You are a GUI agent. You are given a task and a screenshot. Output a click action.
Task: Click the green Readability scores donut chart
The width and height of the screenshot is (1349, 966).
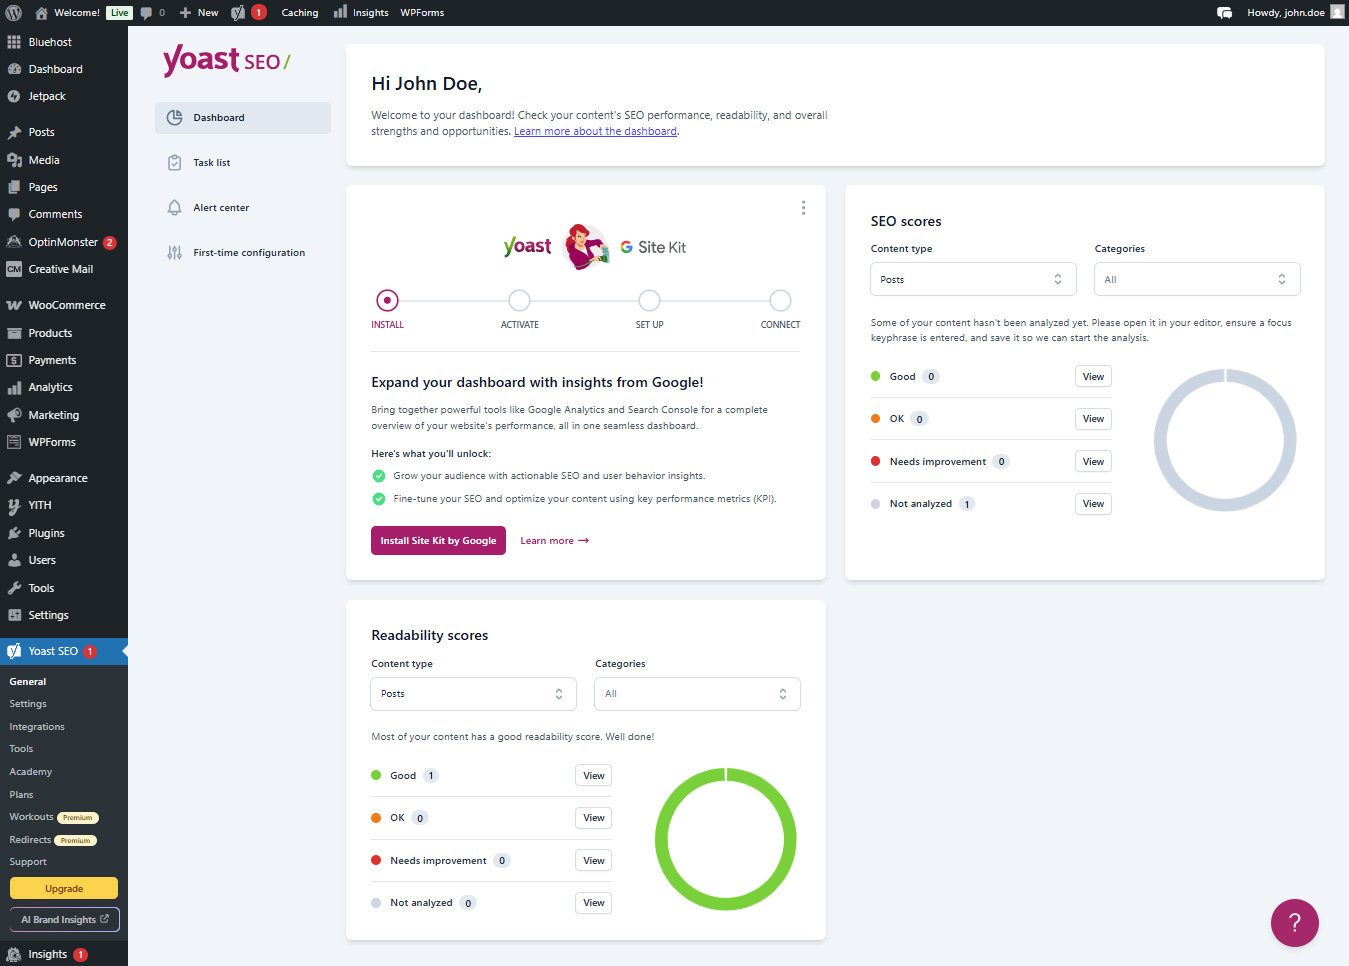[x=725, y=839]
